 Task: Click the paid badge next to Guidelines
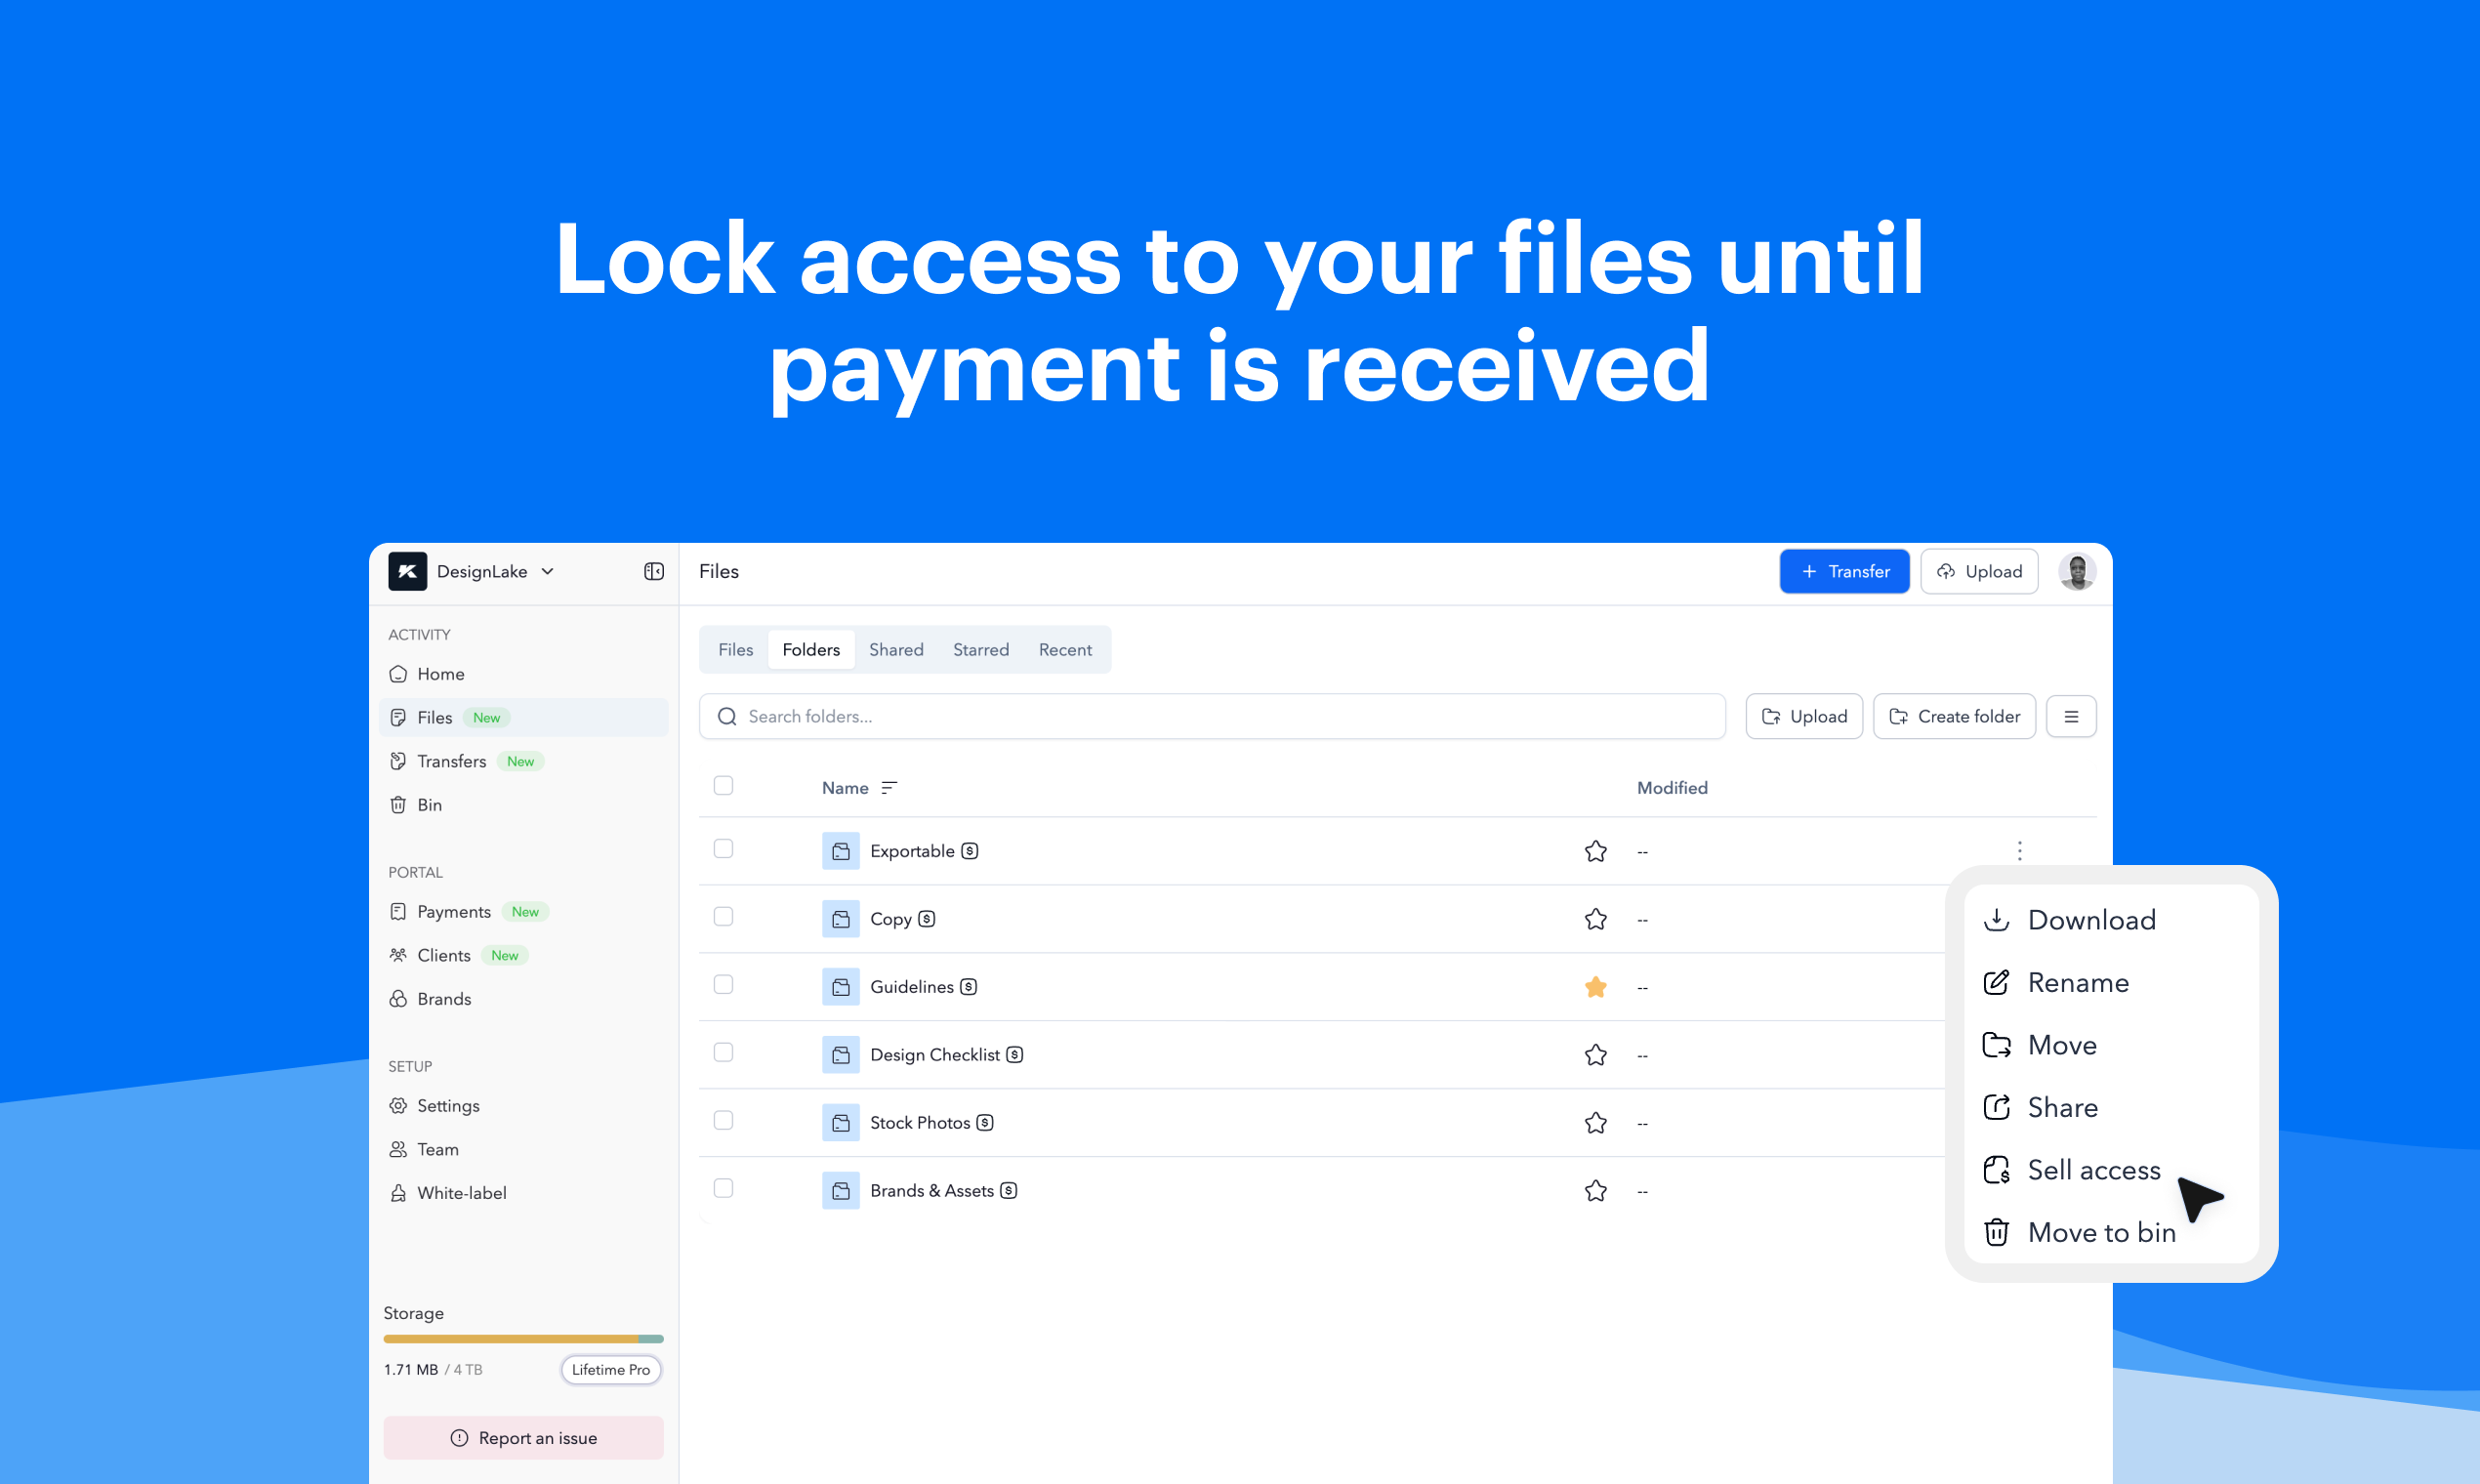click(x=968, y=987)
